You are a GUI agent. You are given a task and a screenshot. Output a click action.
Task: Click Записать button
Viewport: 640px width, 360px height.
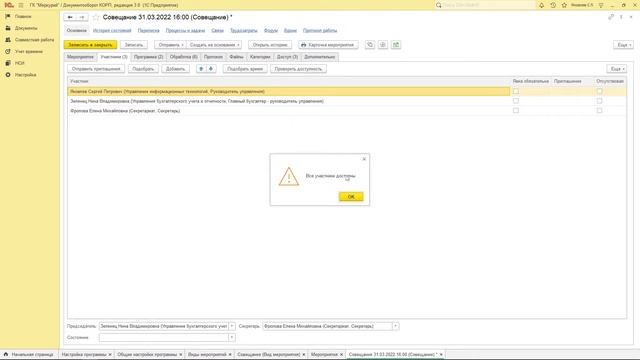133,45
